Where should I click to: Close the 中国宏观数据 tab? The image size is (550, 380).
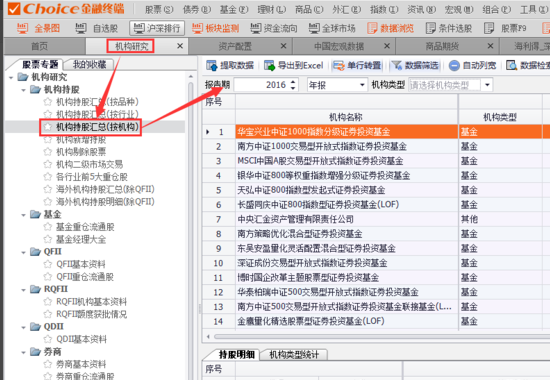387,46
